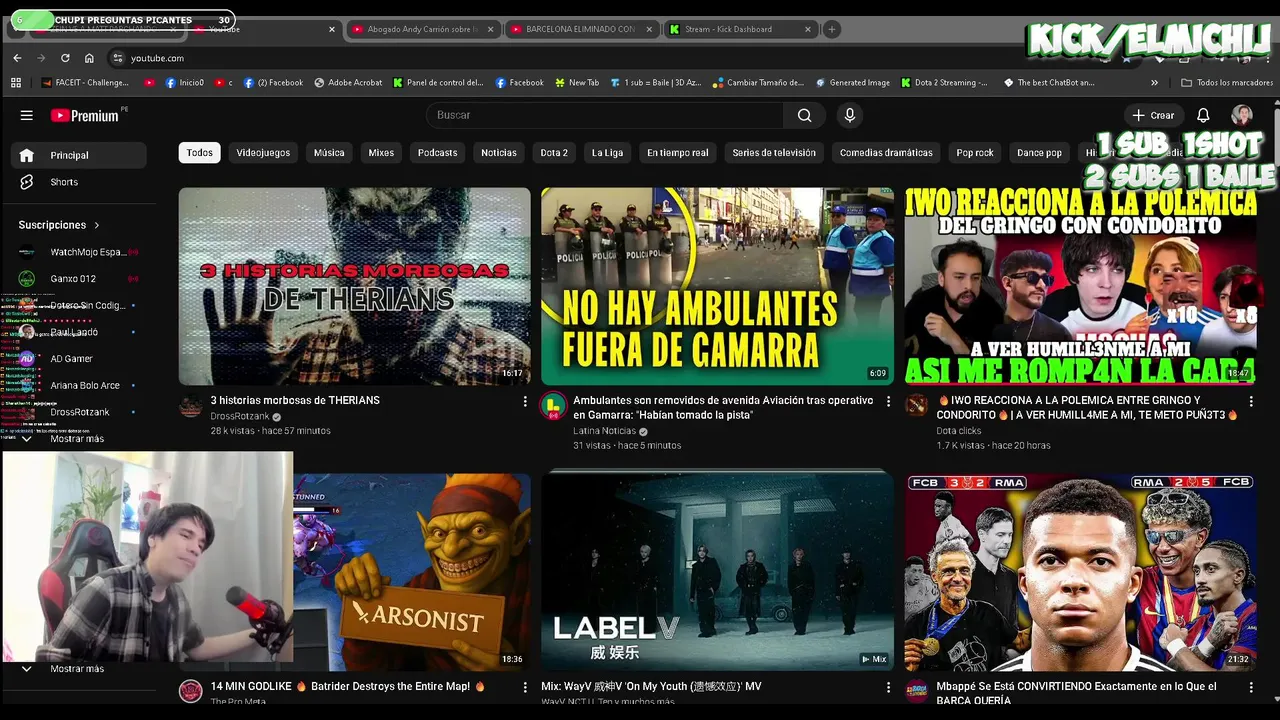The width and height of the screenshot is (1280, 720).
Task: Click the browser home button
Action: [89, 58]
